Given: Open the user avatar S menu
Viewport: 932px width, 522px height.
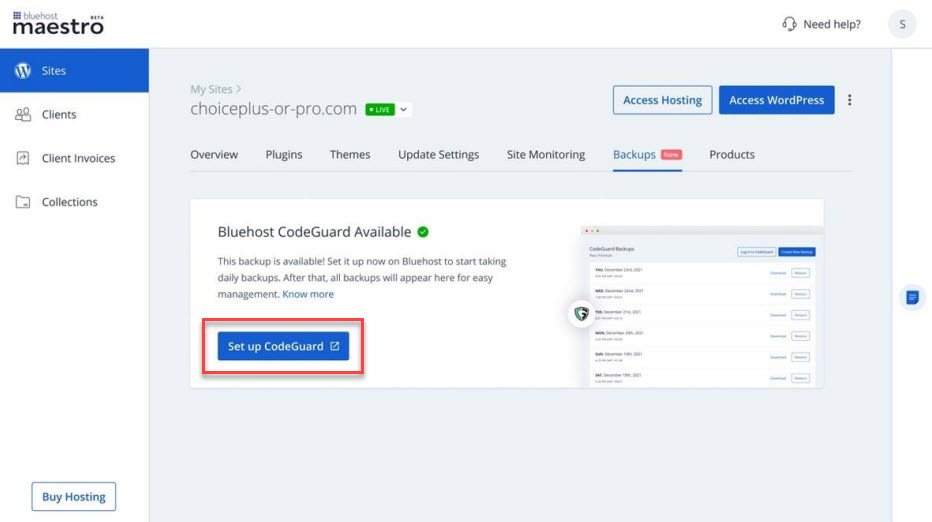Looking at the screenshot, I should click(x=902, y=24).
